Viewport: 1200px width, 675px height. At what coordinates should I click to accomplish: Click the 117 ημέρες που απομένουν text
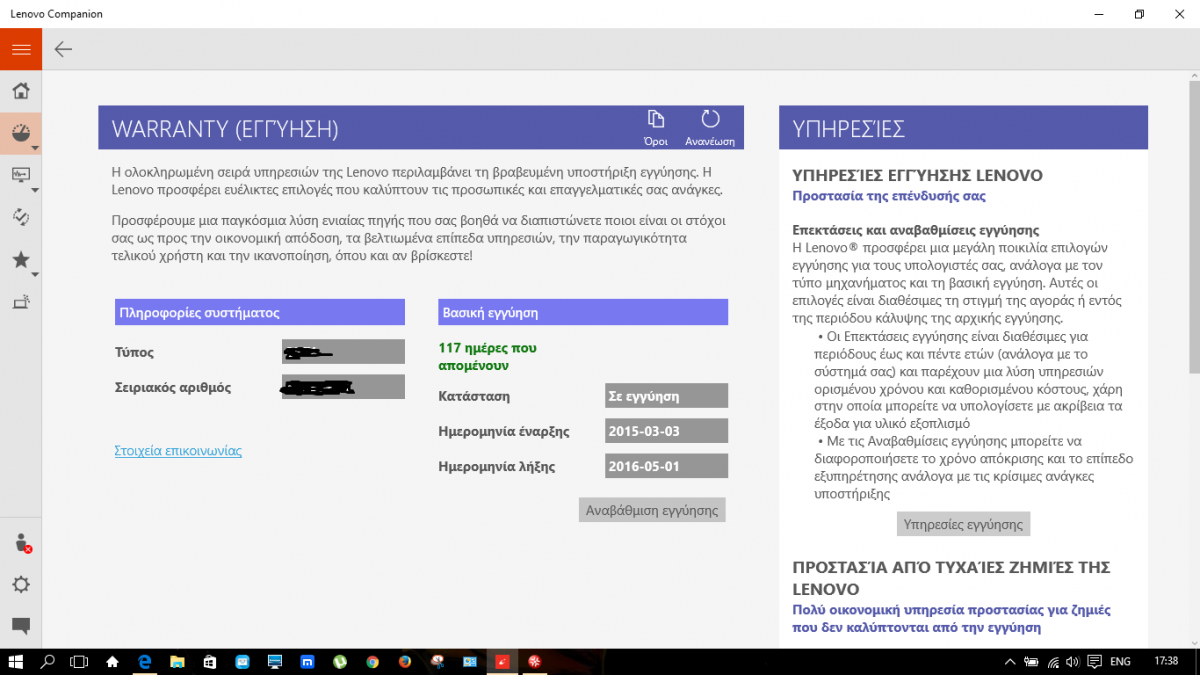[x=488, y=357]
